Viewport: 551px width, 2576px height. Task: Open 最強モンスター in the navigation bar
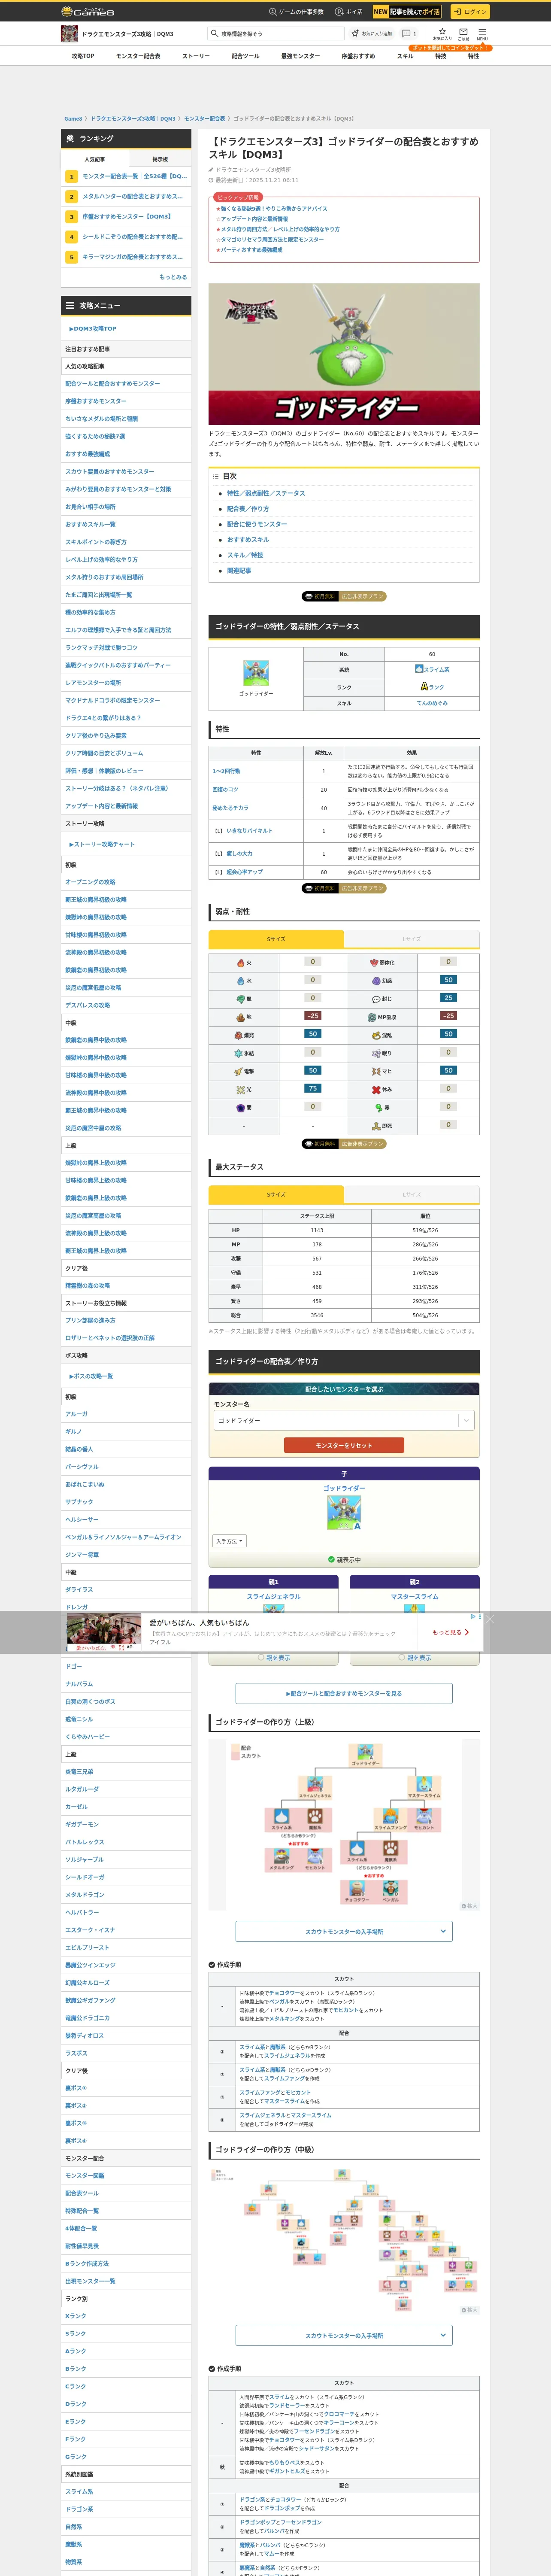(x=300, y=56)
